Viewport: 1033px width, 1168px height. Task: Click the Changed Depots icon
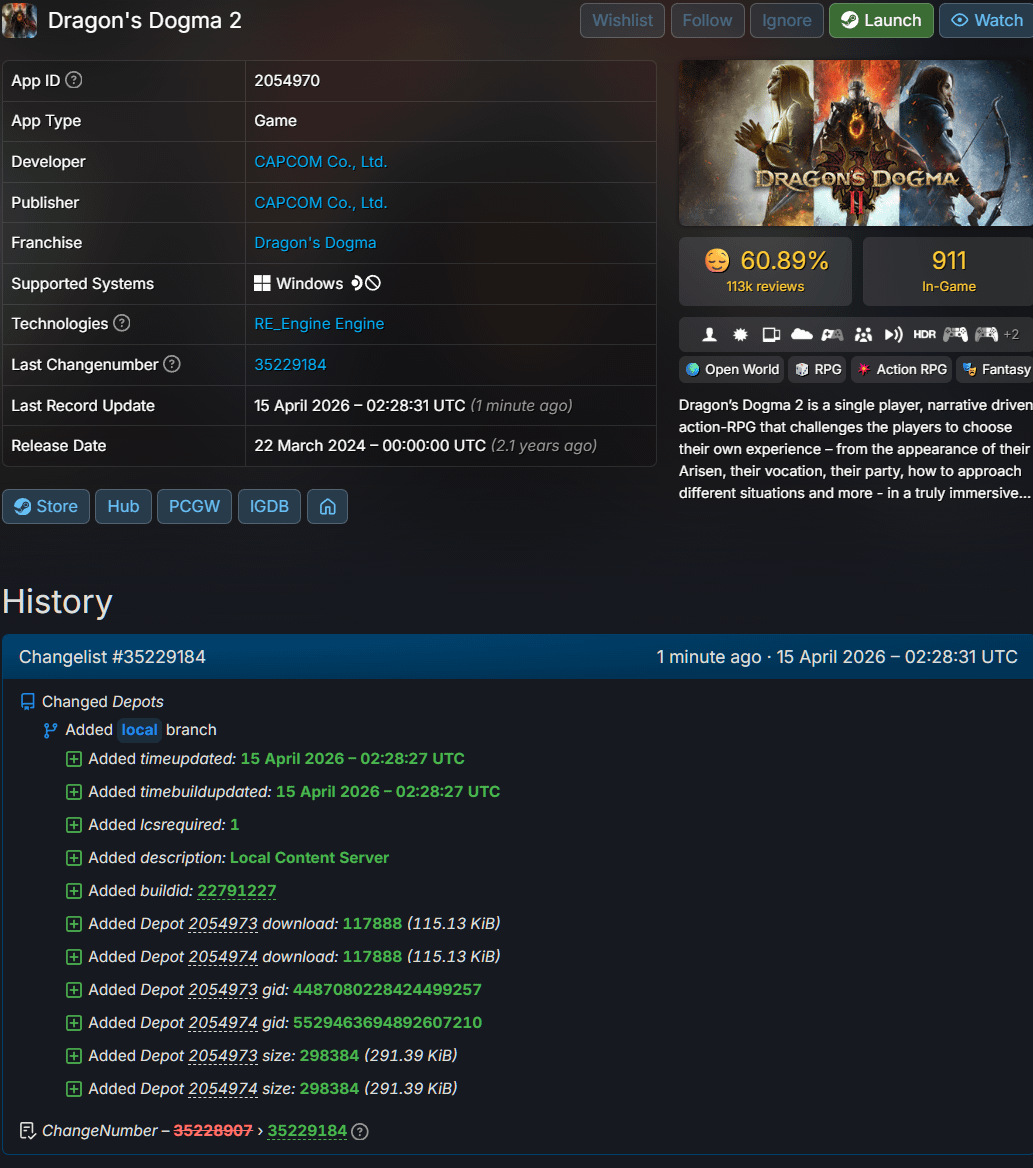(28, 702)
